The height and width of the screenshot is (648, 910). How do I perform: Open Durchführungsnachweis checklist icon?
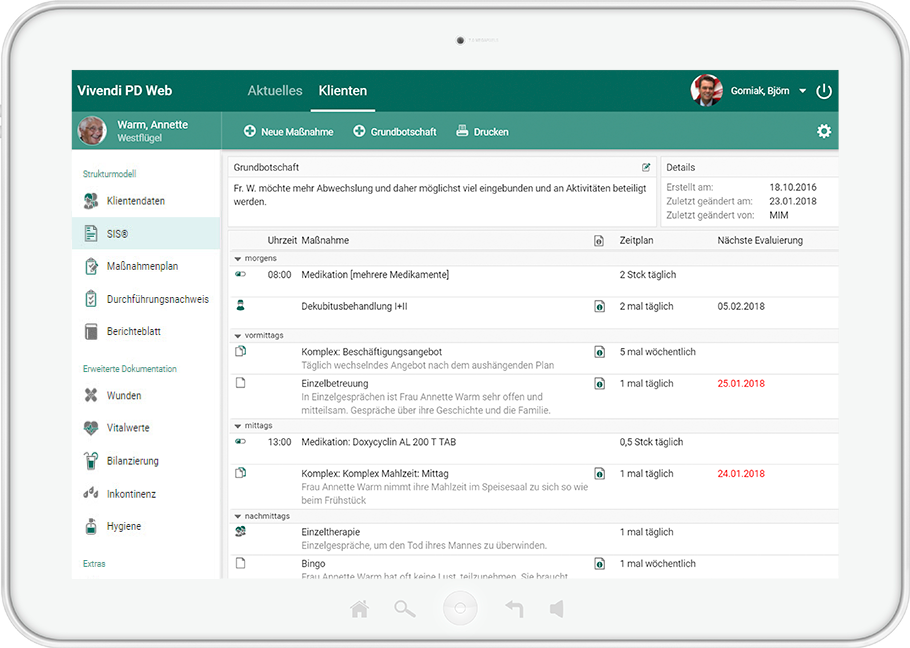tap(91, 299)
